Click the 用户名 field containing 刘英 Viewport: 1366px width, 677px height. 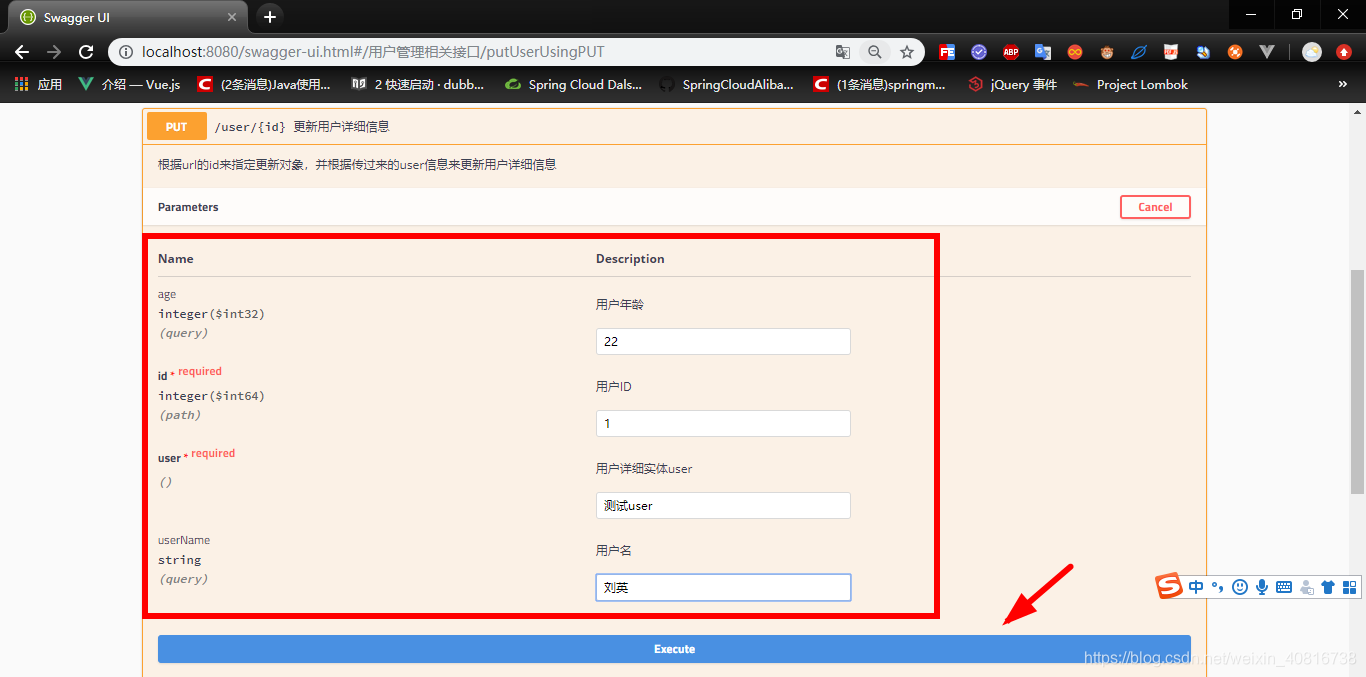point(723,587)
